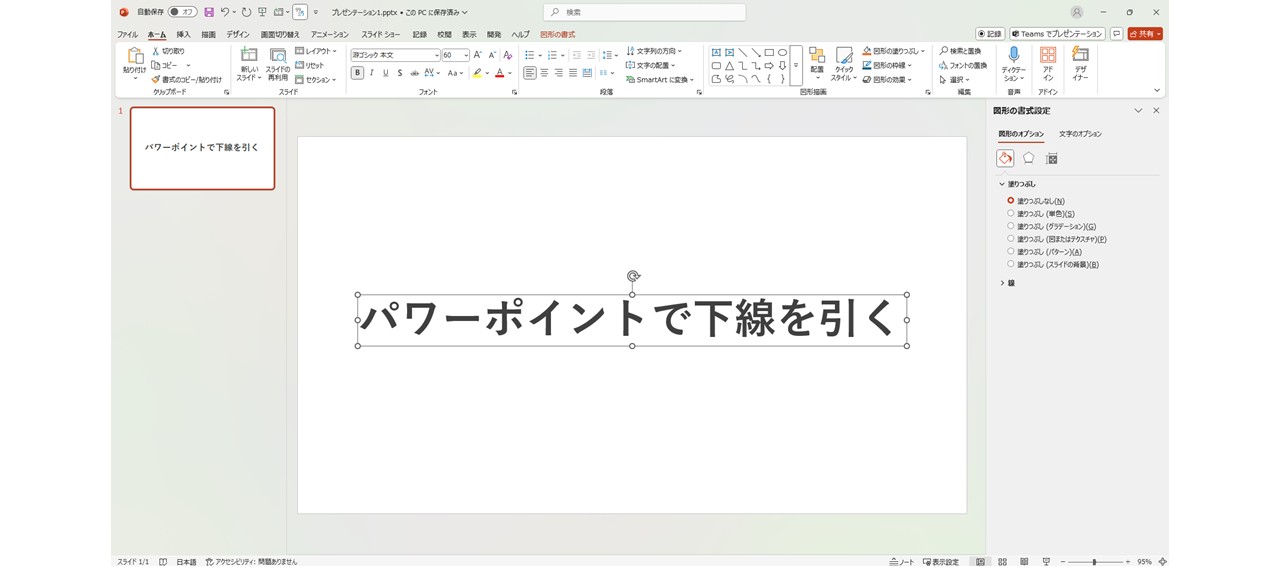Viewport: 1280px width, 571px height.
Task: Open レイアウト layout dropdown
Action: [316, 51]
